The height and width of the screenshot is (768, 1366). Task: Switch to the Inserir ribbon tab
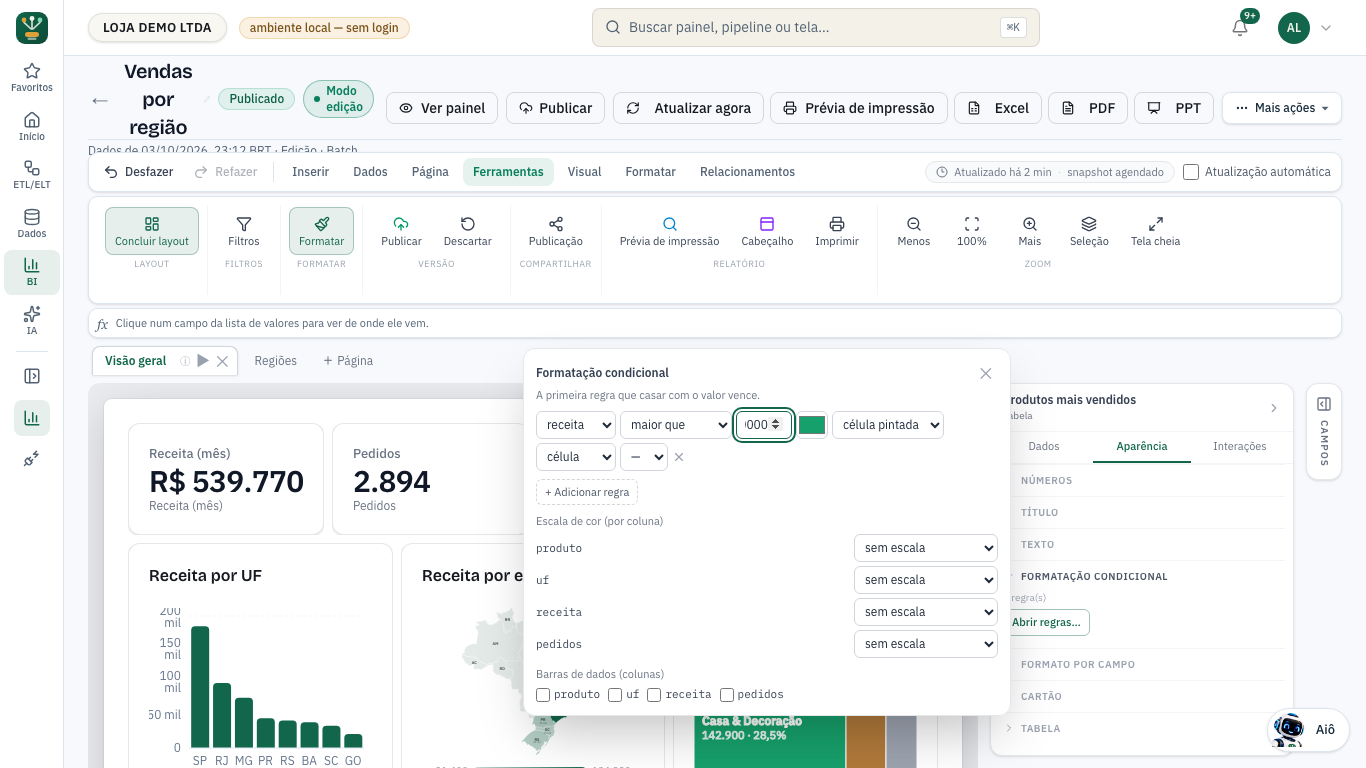click(310, 172)
